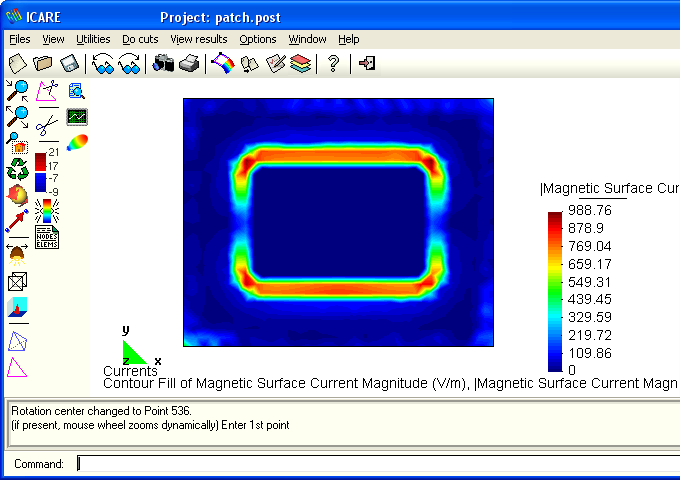Click the 'Project: patch.post' title text
Screen dimensions: 680x480
pos(220,17)
